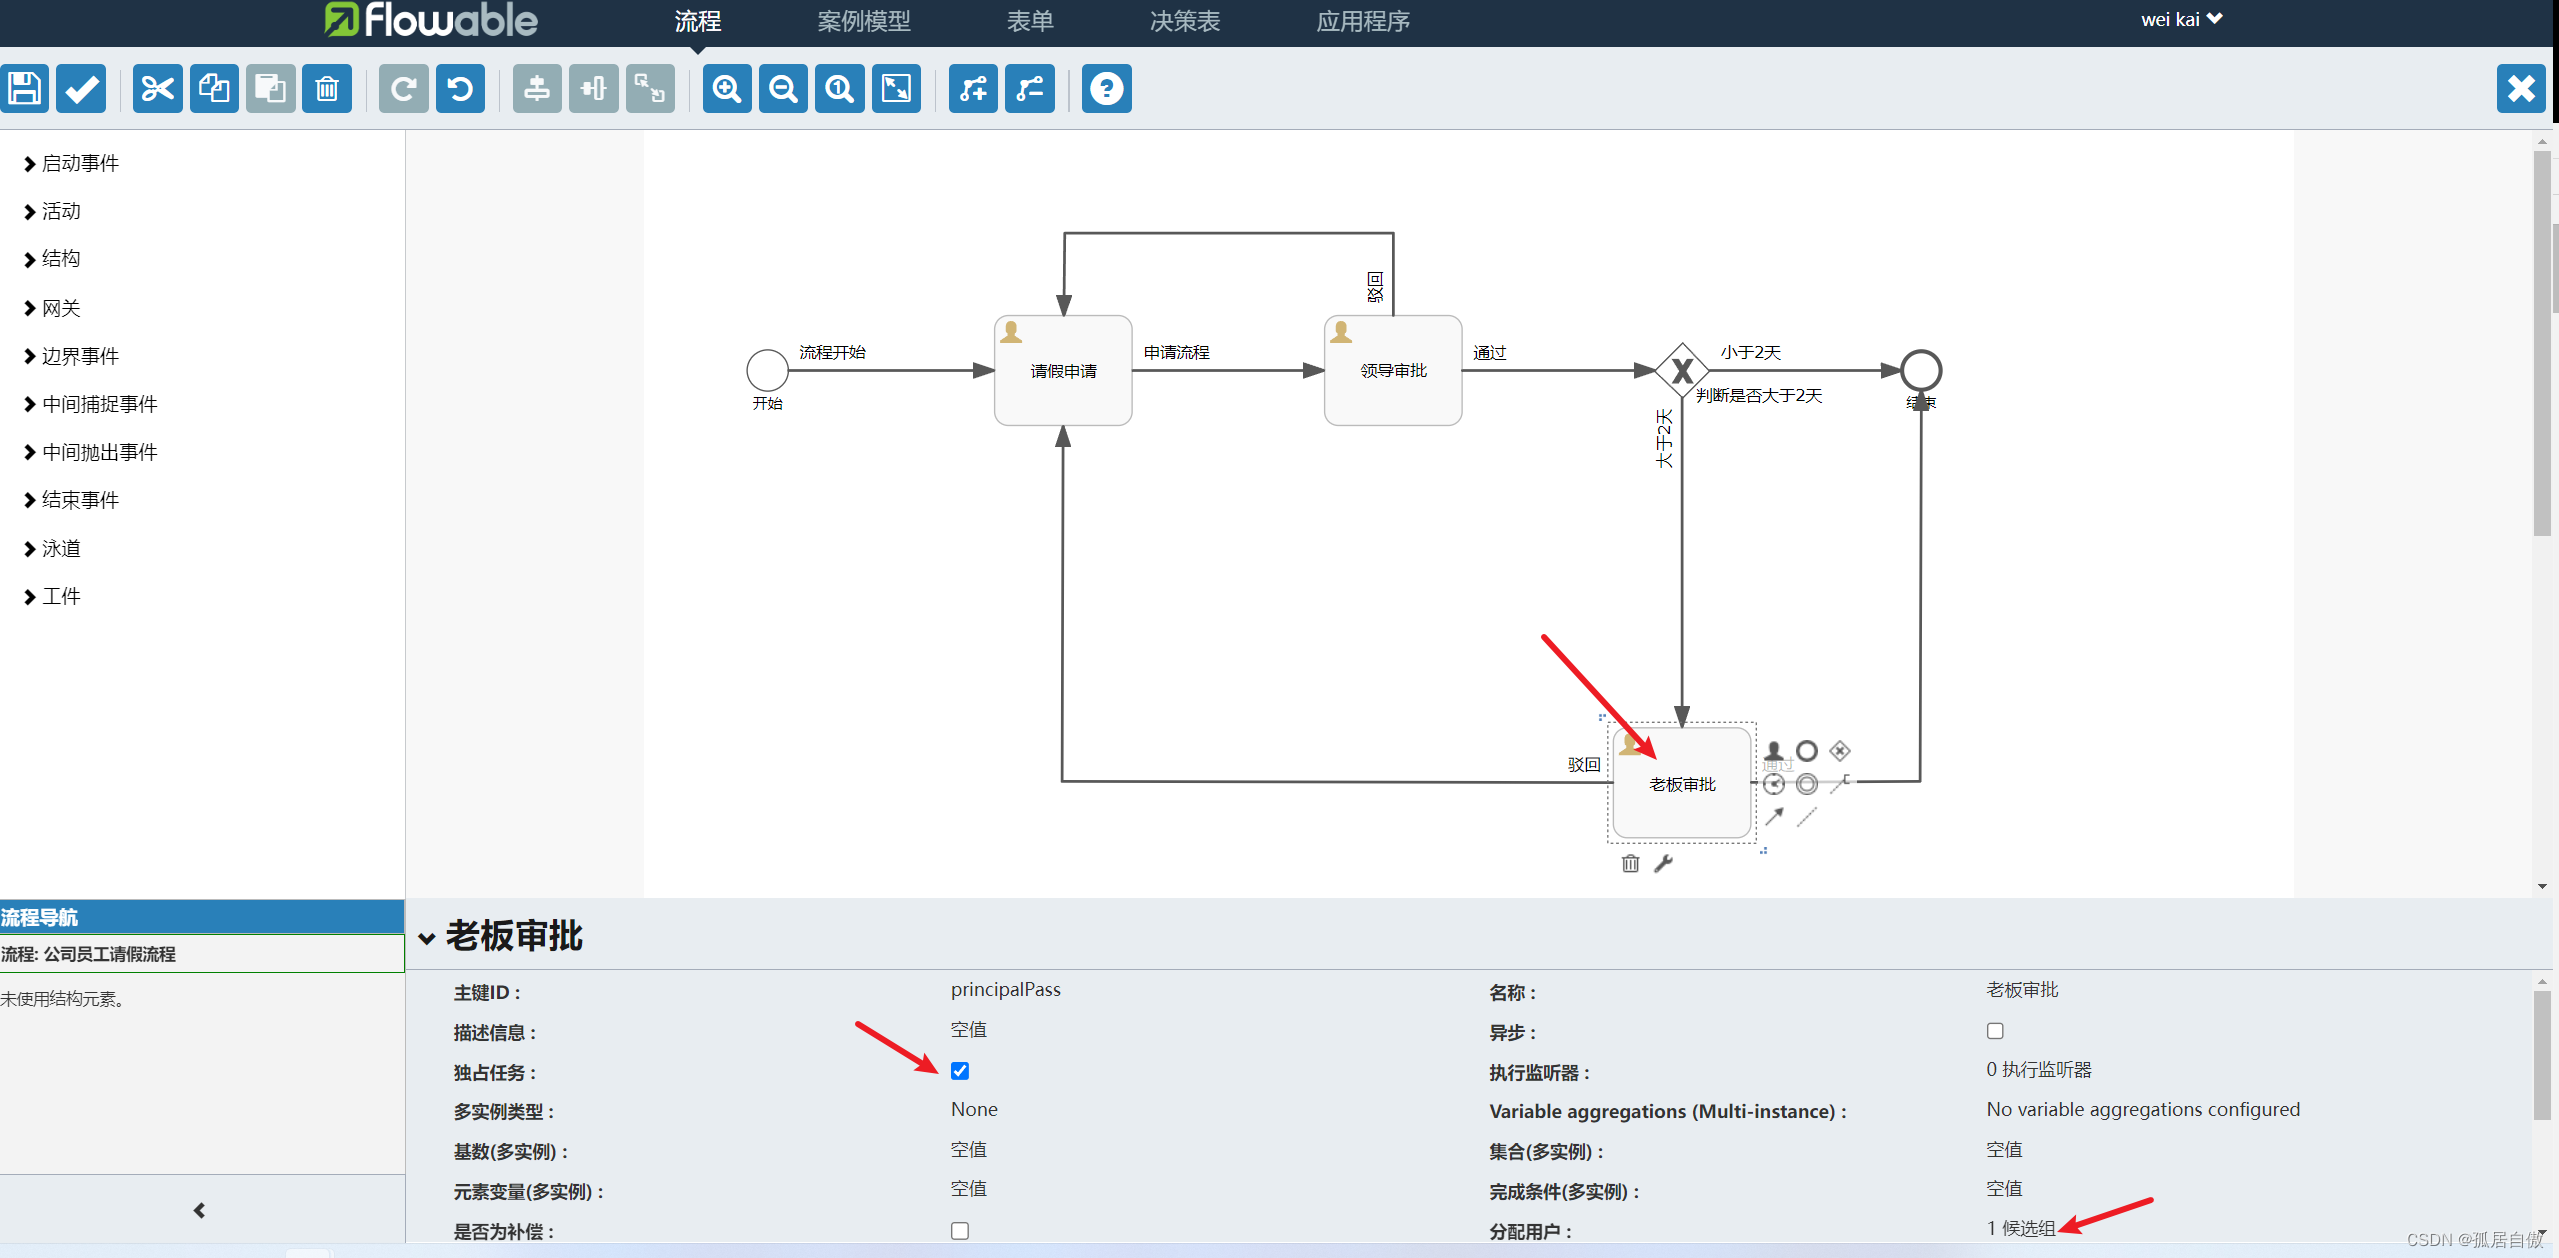Click the sequence flow arrow in quick menu
Image resolution: width=2559 pixels, height=1258 pixels.
click(1774, 817)
